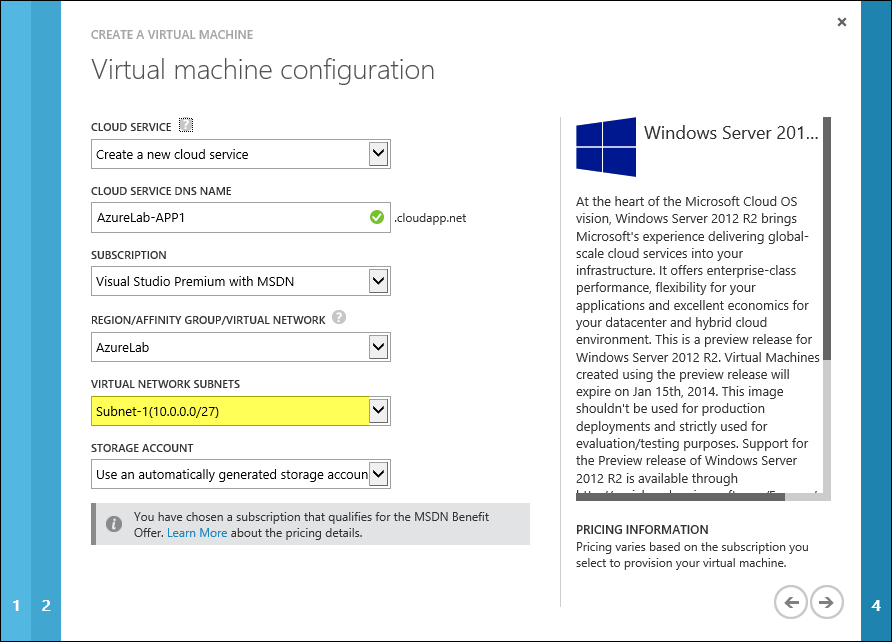Click the back arrow button
The image size is (892, 642).
pos(791,602)
